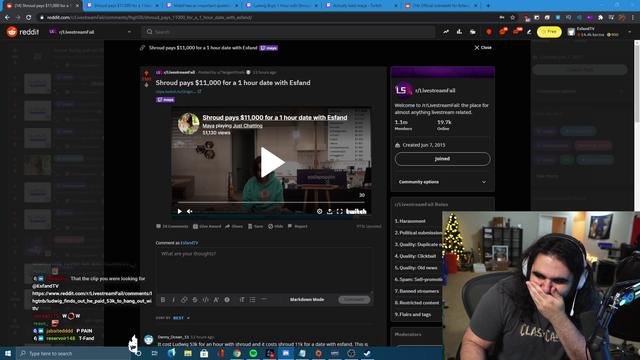Switch editor to Markdown Mode
Viewport: 640px width, 360px height.
coord(307,300)
